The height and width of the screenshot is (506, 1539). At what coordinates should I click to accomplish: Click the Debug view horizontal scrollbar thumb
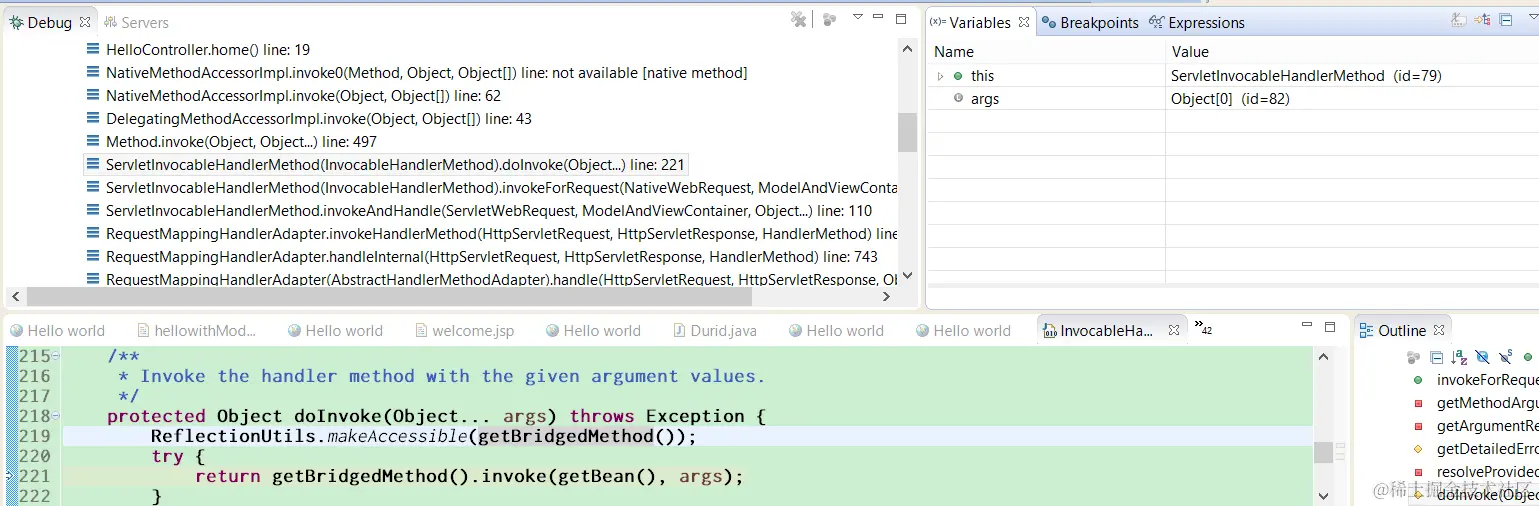pyautogui.click(x=389, y=297)
